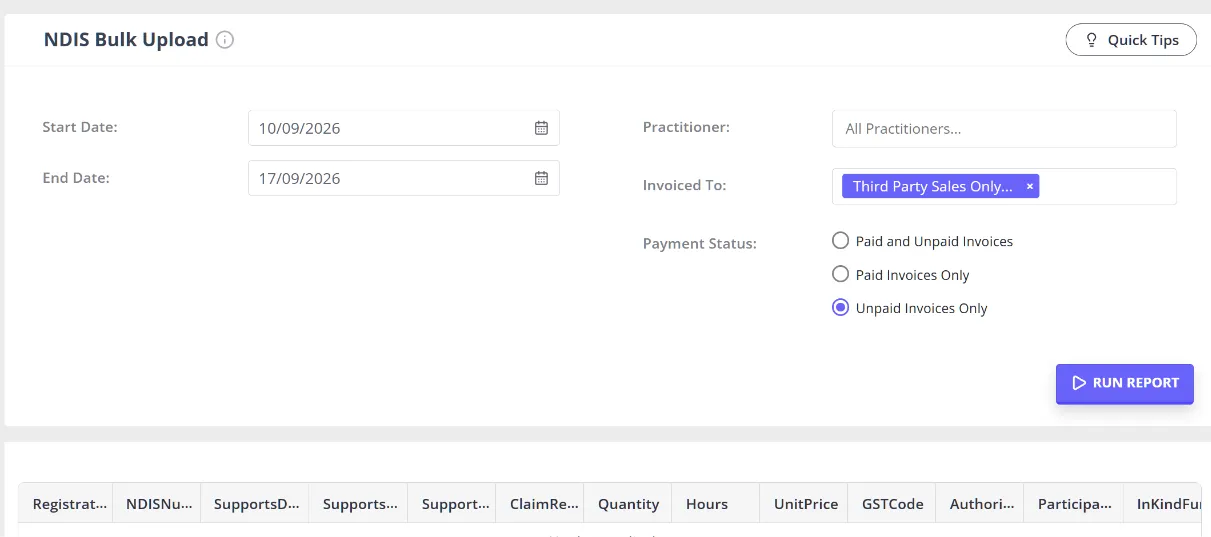The image size is (1211, 537).
Task: Open the All Practitioners dropdown
Action: (1004, 129)
